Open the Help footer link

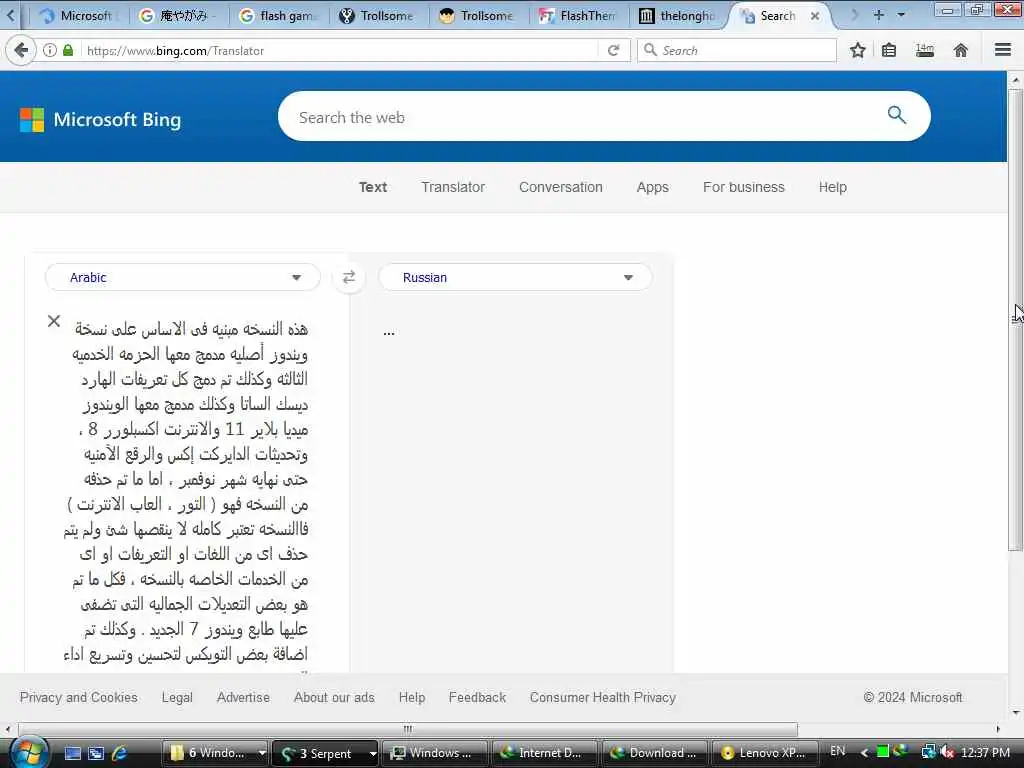point(411,697)
